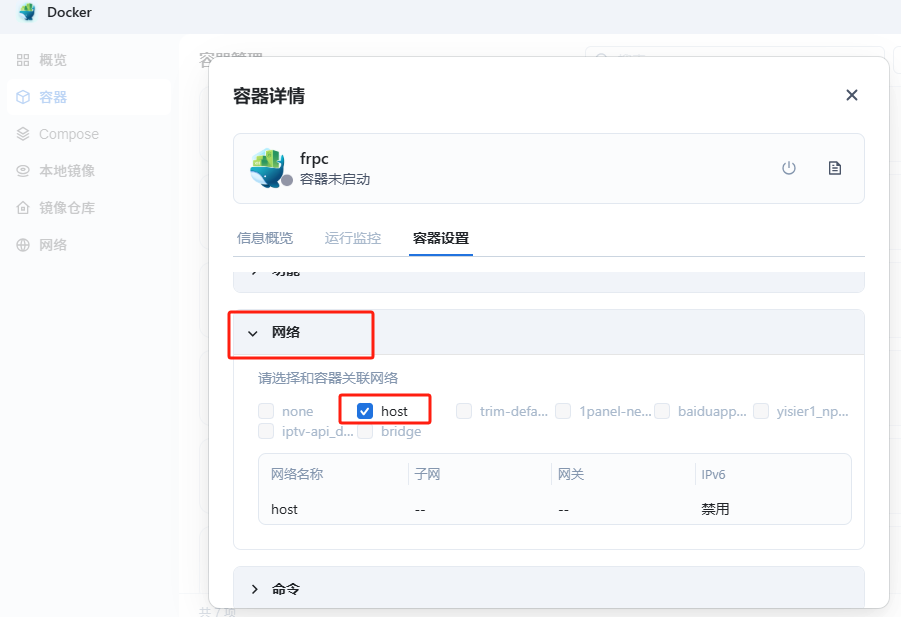This screenshot has width=901, height=617.
Task: Click the power icon for frpc container
Action: [x=788, y=168]
